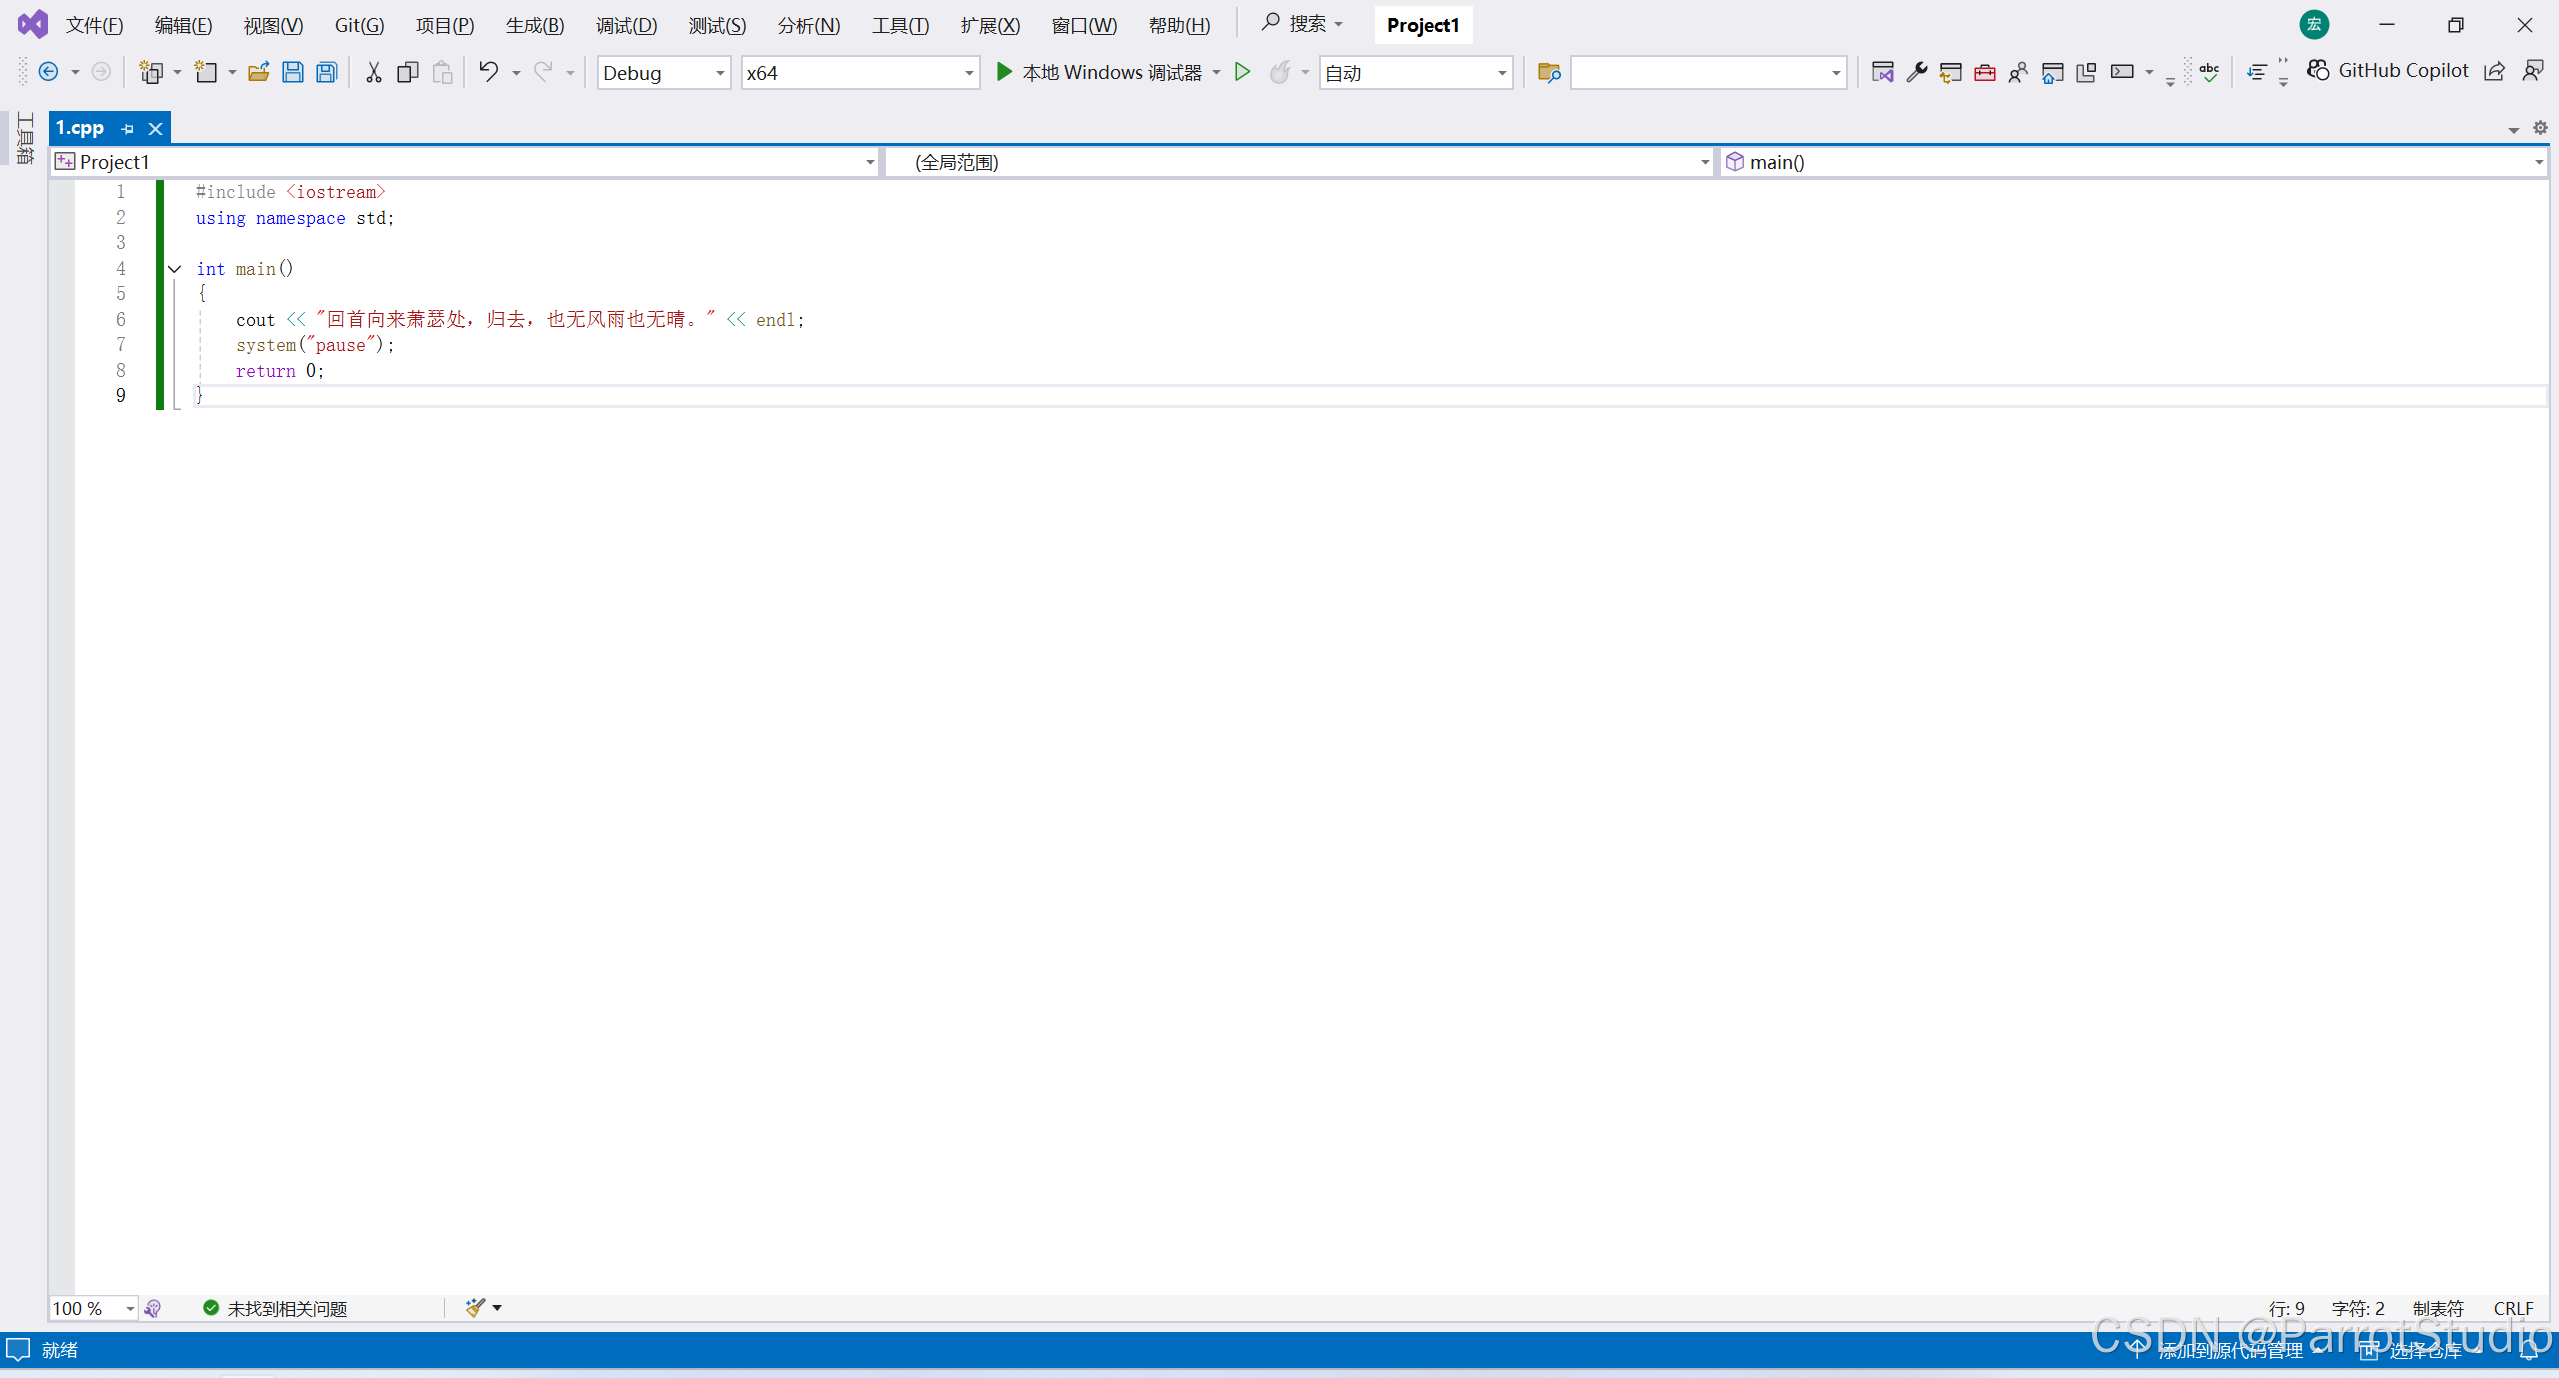Open the 帮助(H) menu

point(1179,25)
